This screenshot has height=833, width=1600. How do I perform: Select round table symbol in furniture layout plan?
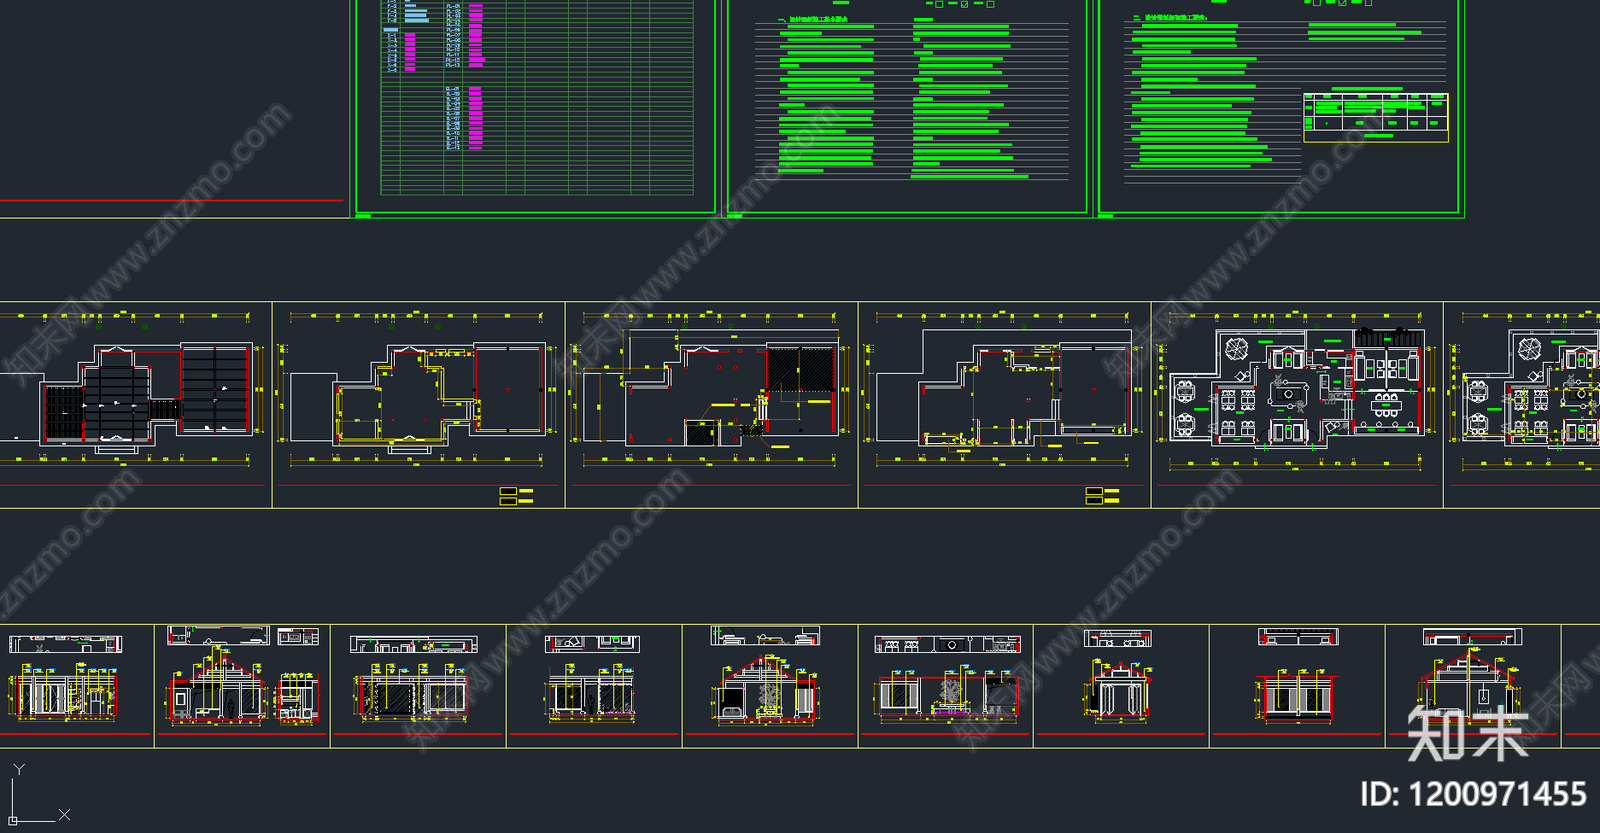pos(1237,348)
